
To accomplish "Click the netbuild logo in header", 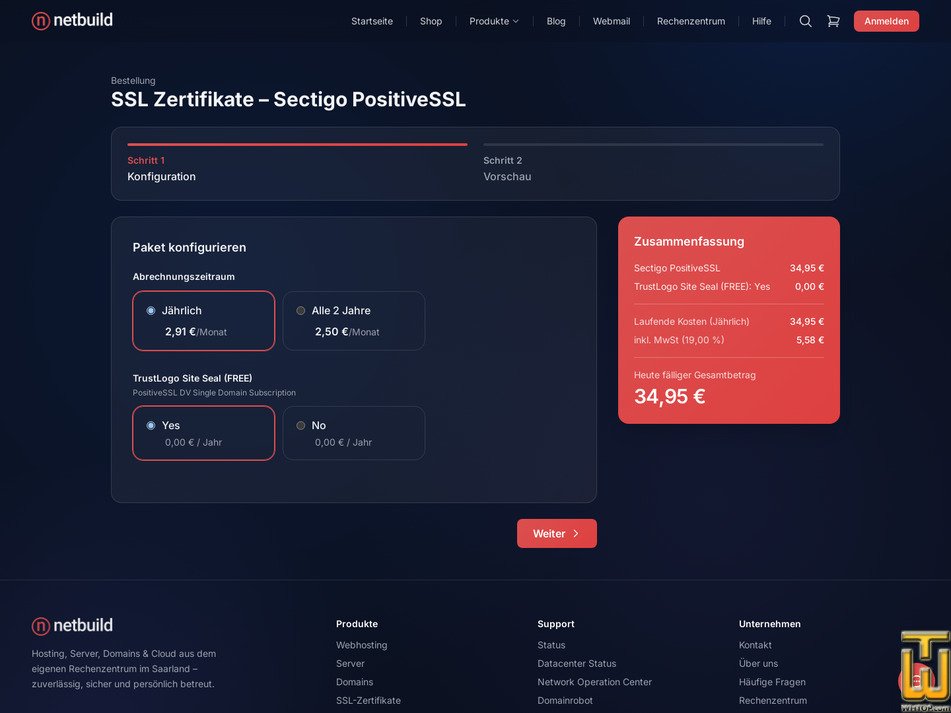I will pos(72,21).
